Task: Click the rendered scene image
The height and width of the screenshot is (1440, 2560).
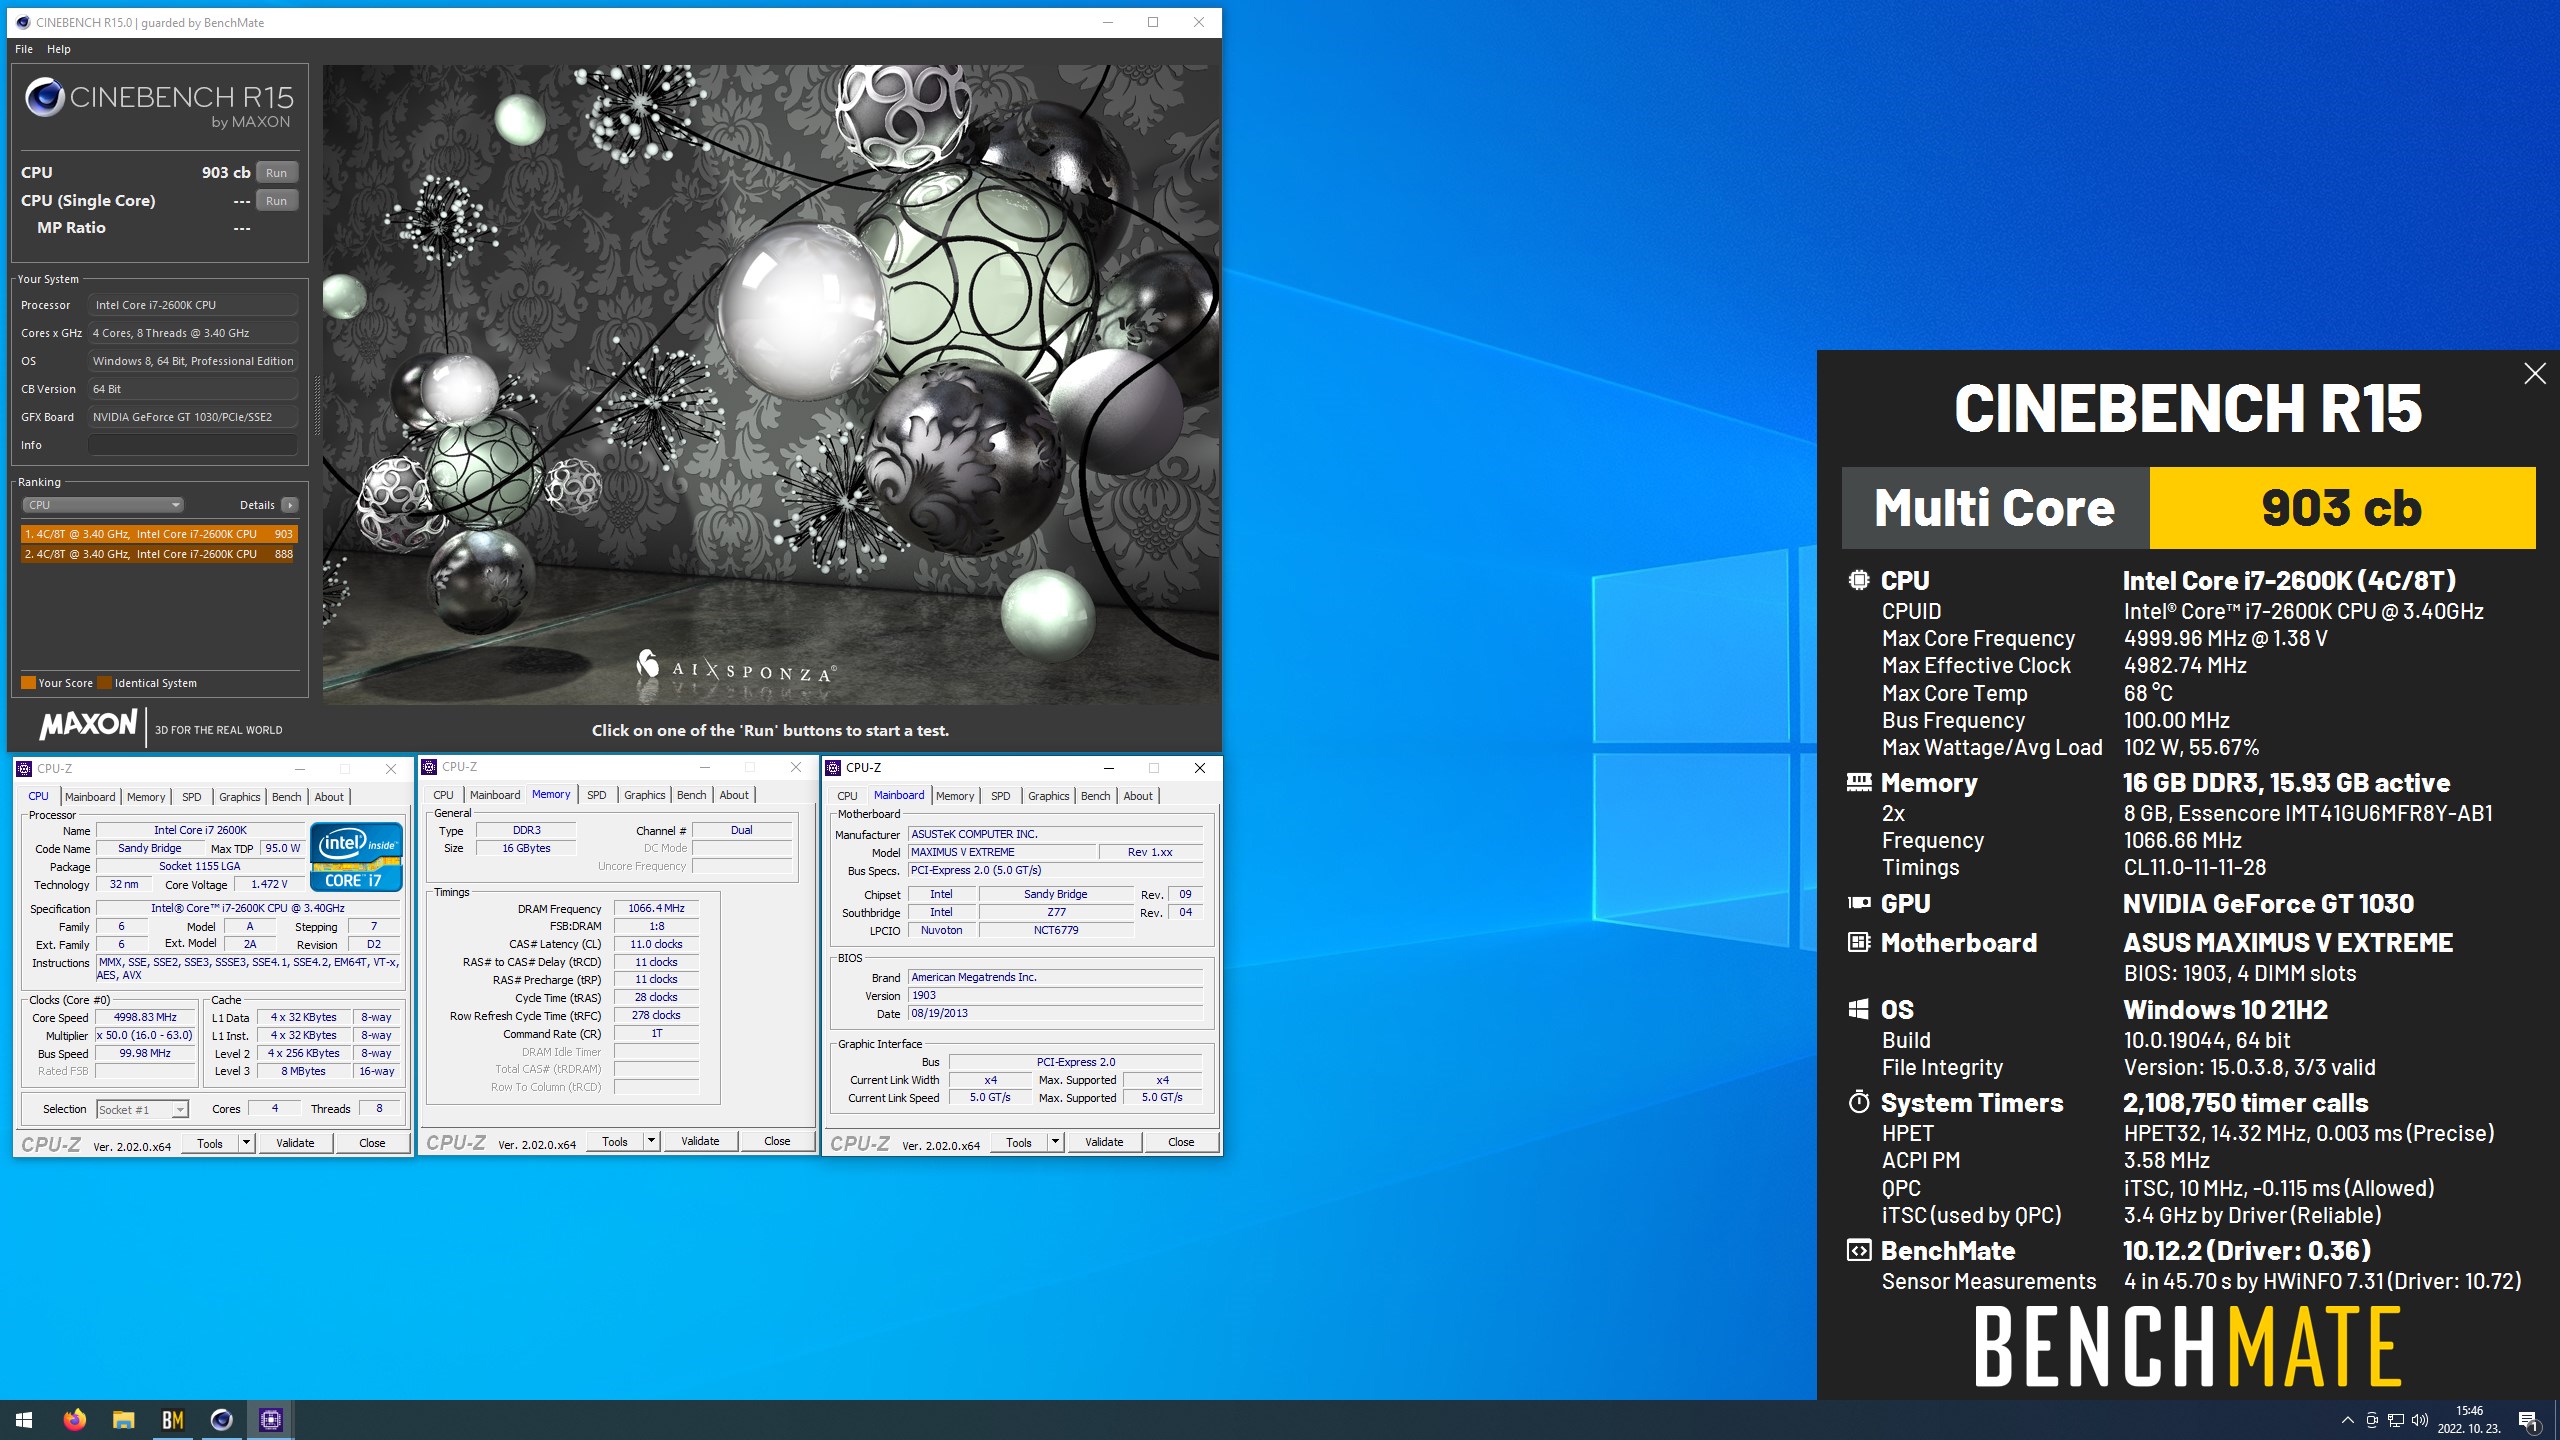Action: (771, 385)
